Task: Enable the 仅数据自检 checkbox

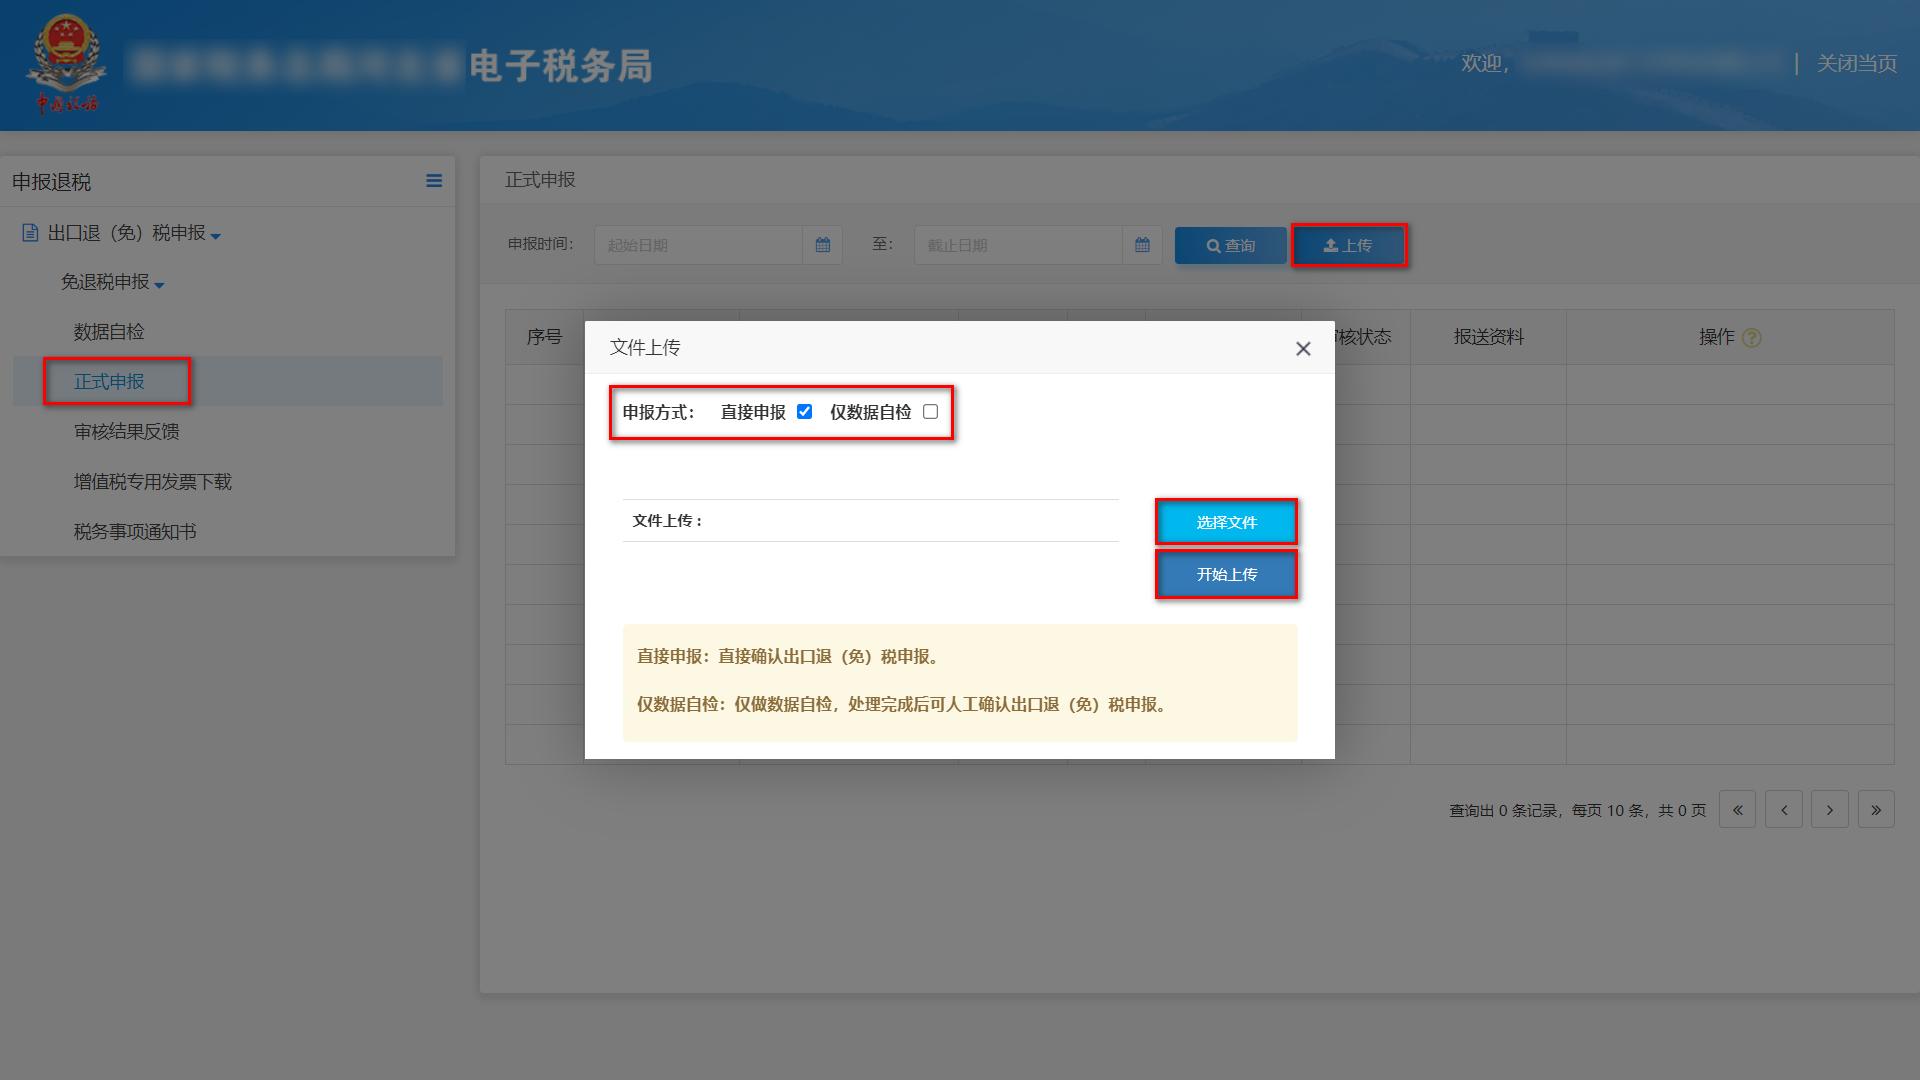Action: pos(930,410)
